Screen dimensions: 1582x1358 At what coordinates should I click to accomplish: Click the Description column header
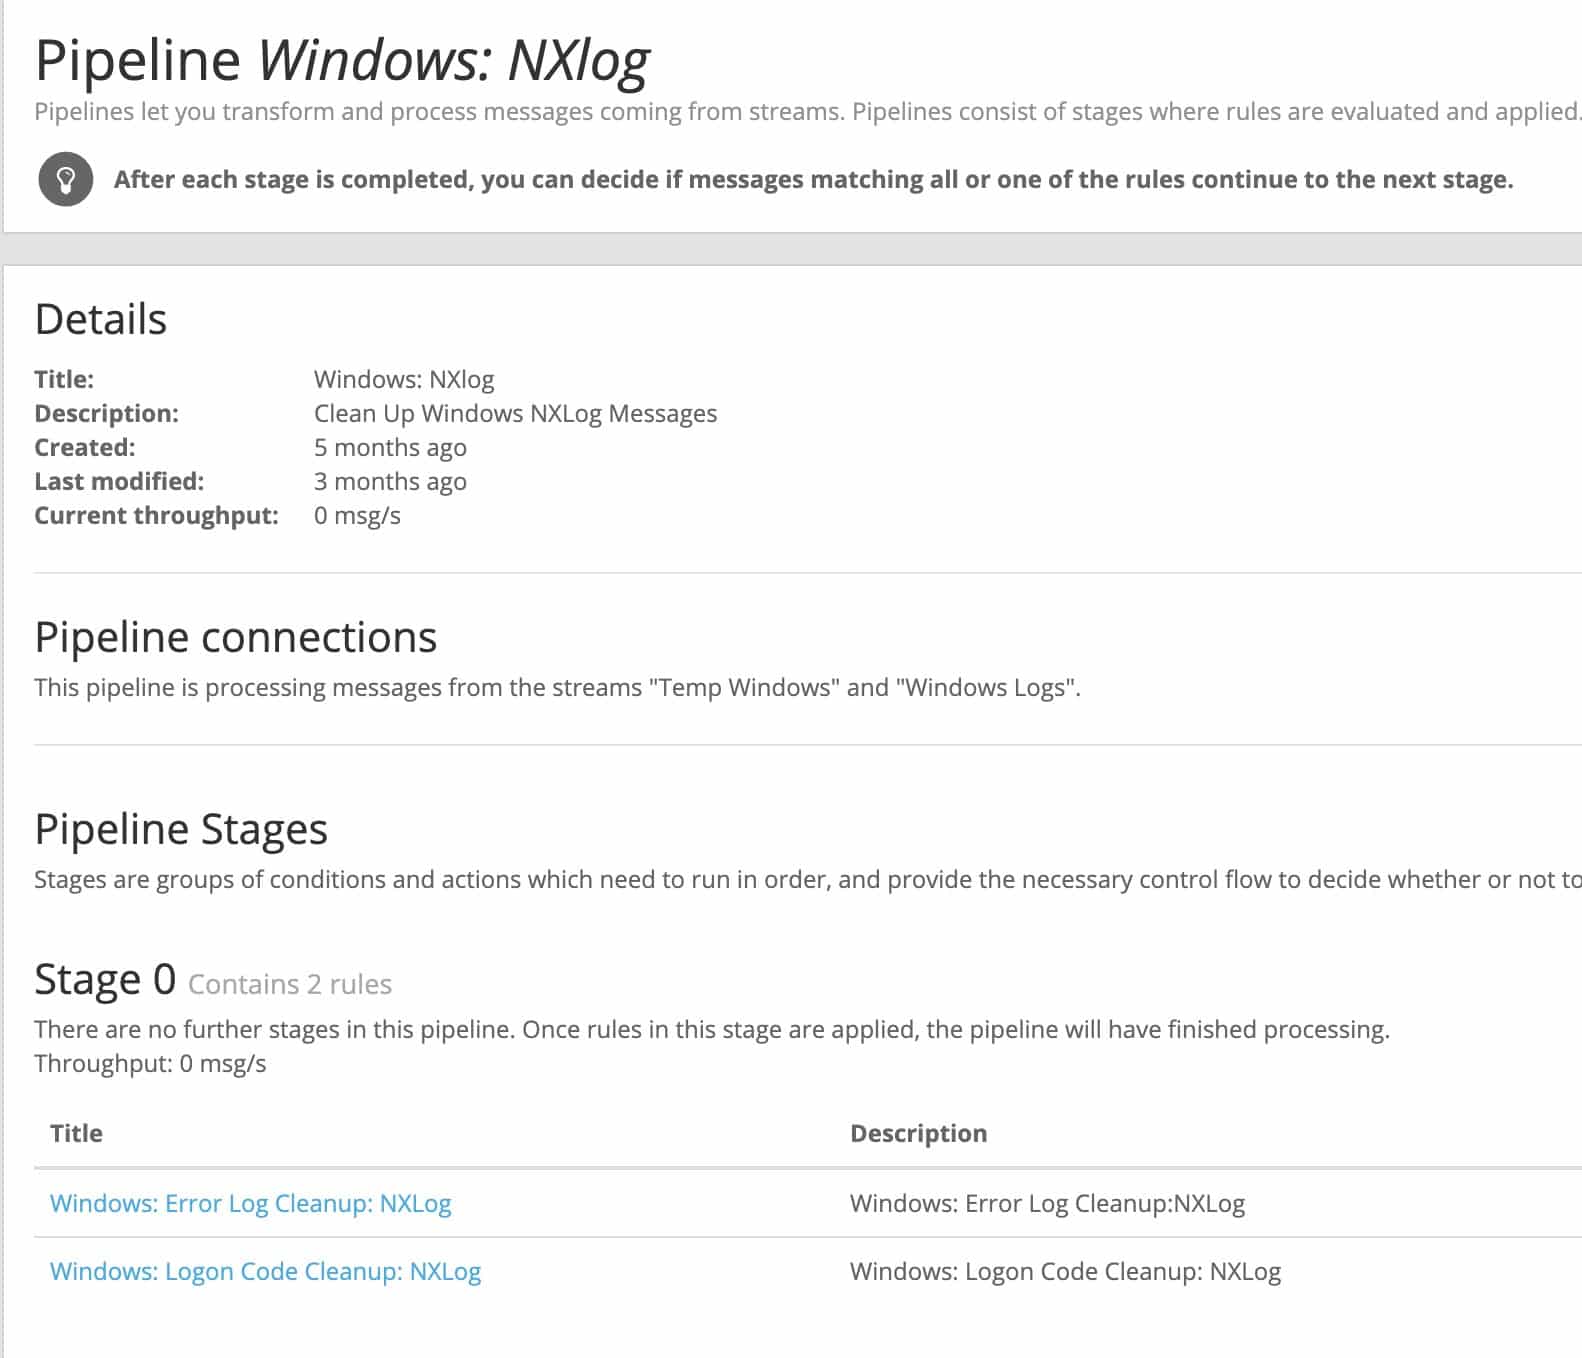918,1133
